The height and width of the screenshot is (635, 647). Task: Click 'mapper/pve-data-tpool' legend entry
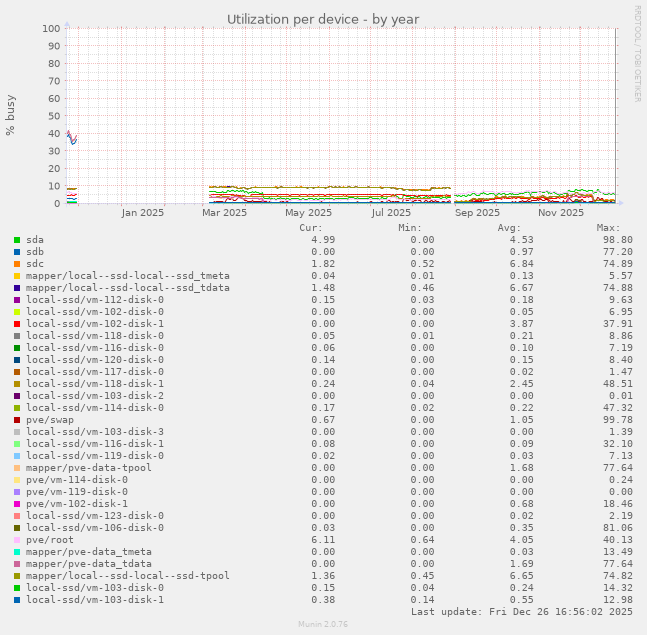[89, 468]
